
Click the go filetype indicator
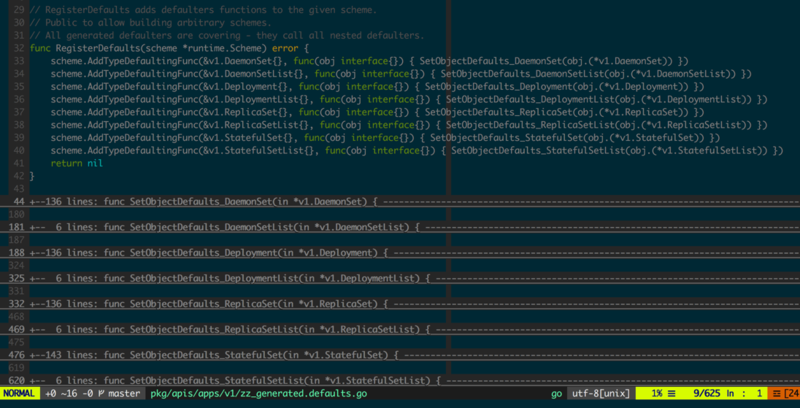tap(556, 394)
